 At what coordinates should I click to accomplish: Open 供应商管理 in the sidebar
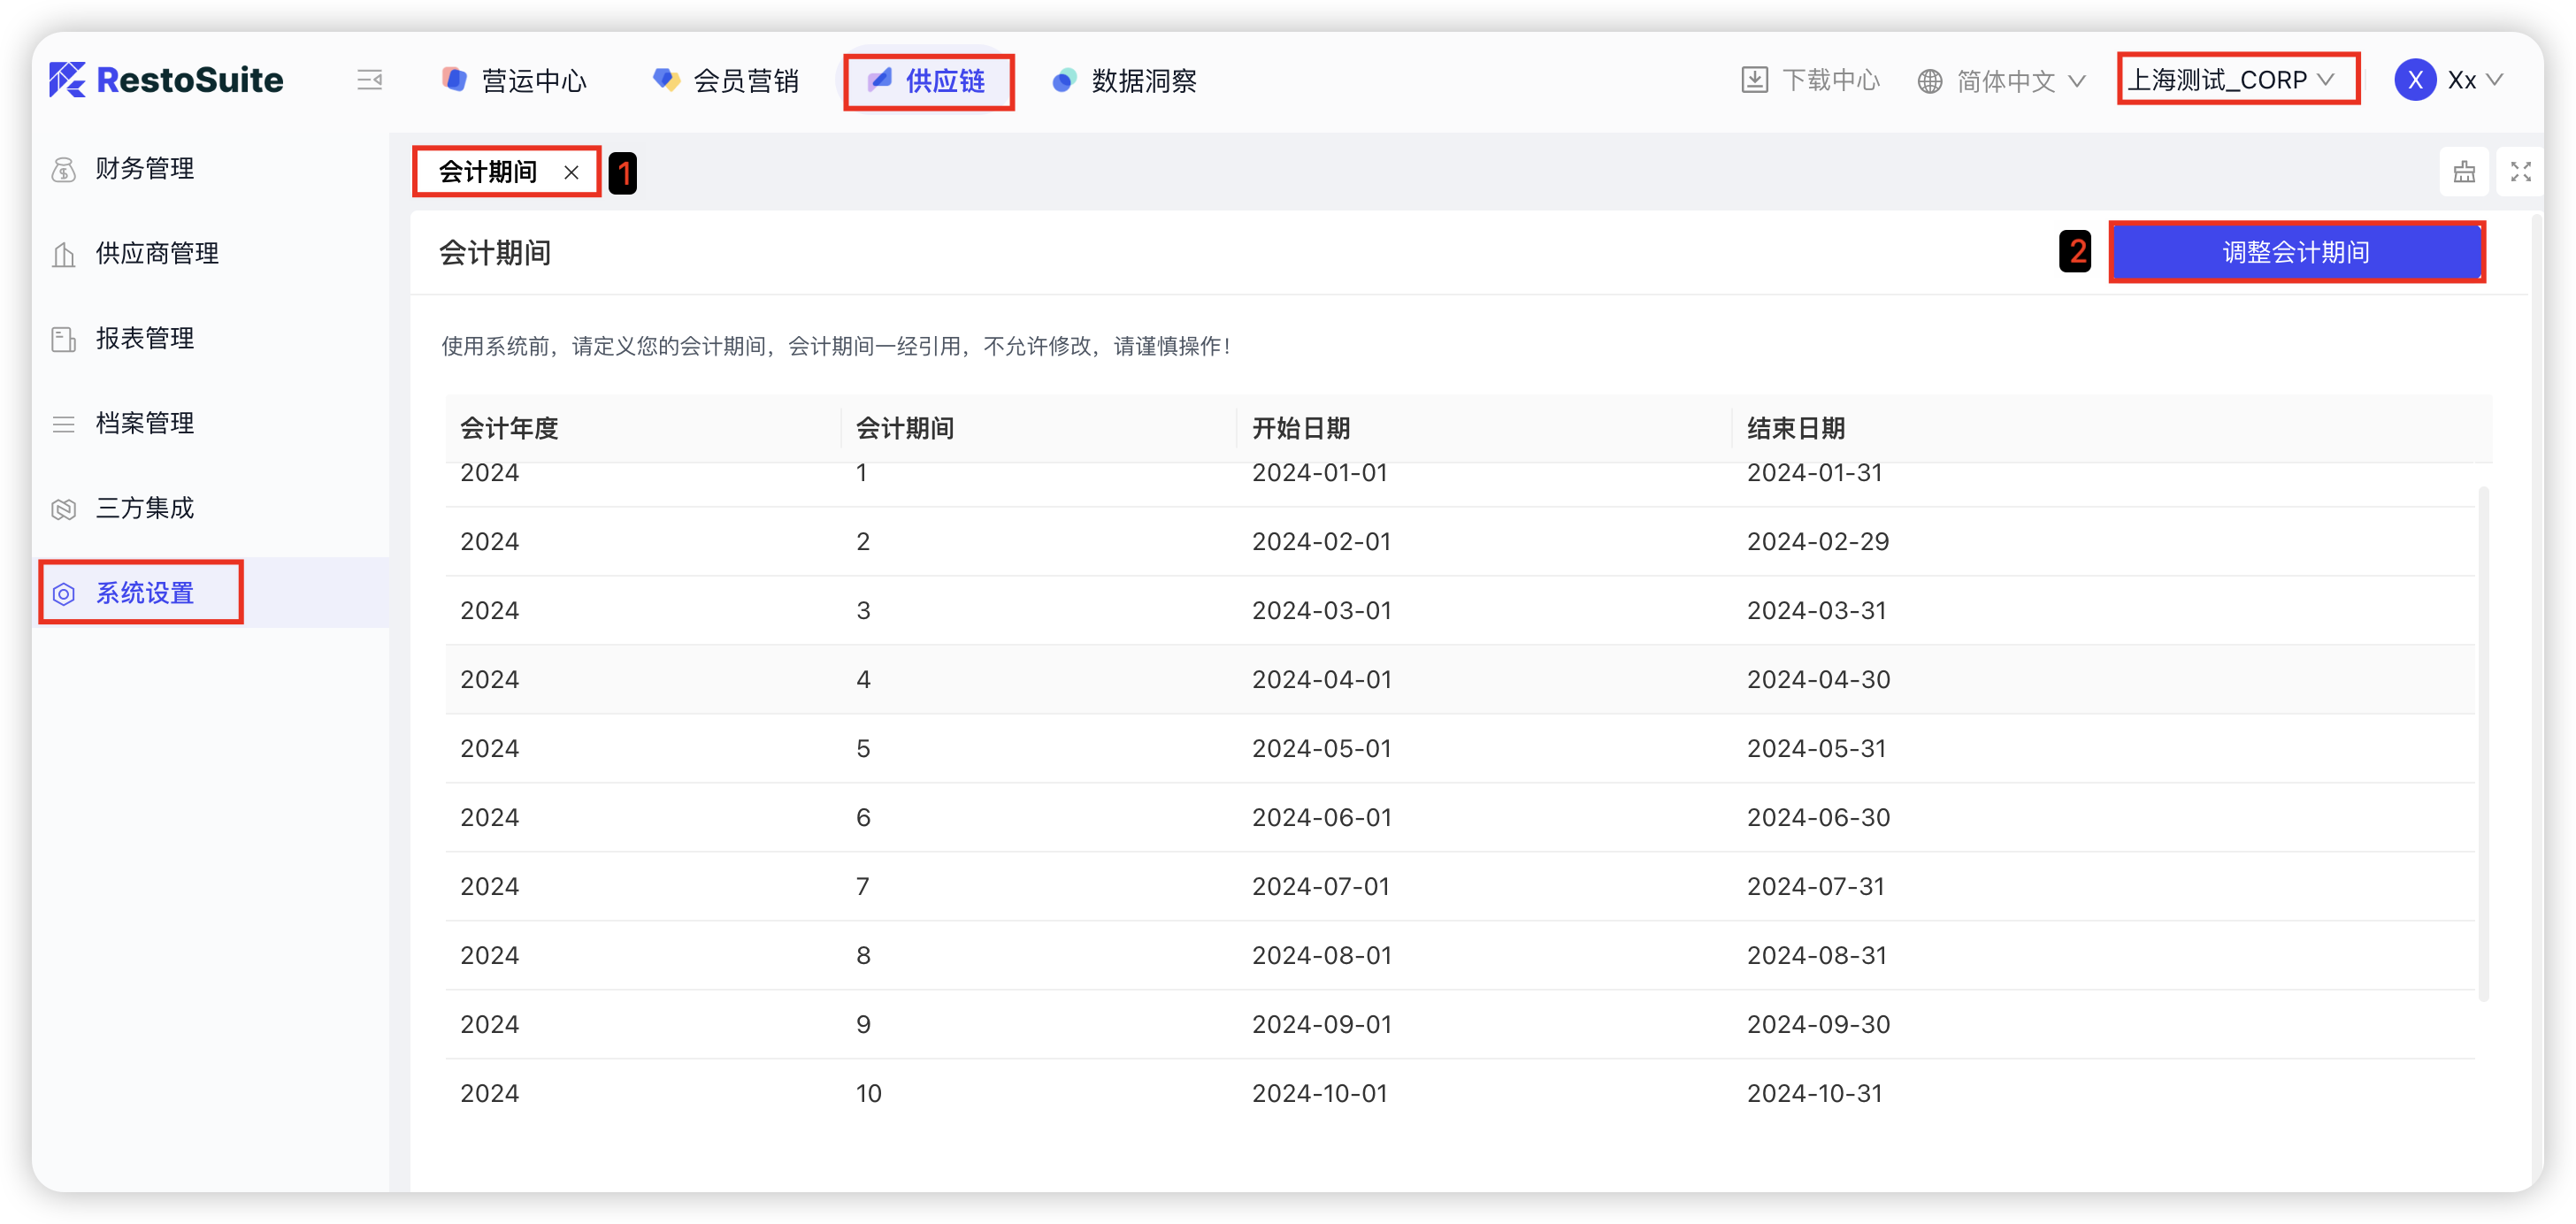tap(157, 254)
